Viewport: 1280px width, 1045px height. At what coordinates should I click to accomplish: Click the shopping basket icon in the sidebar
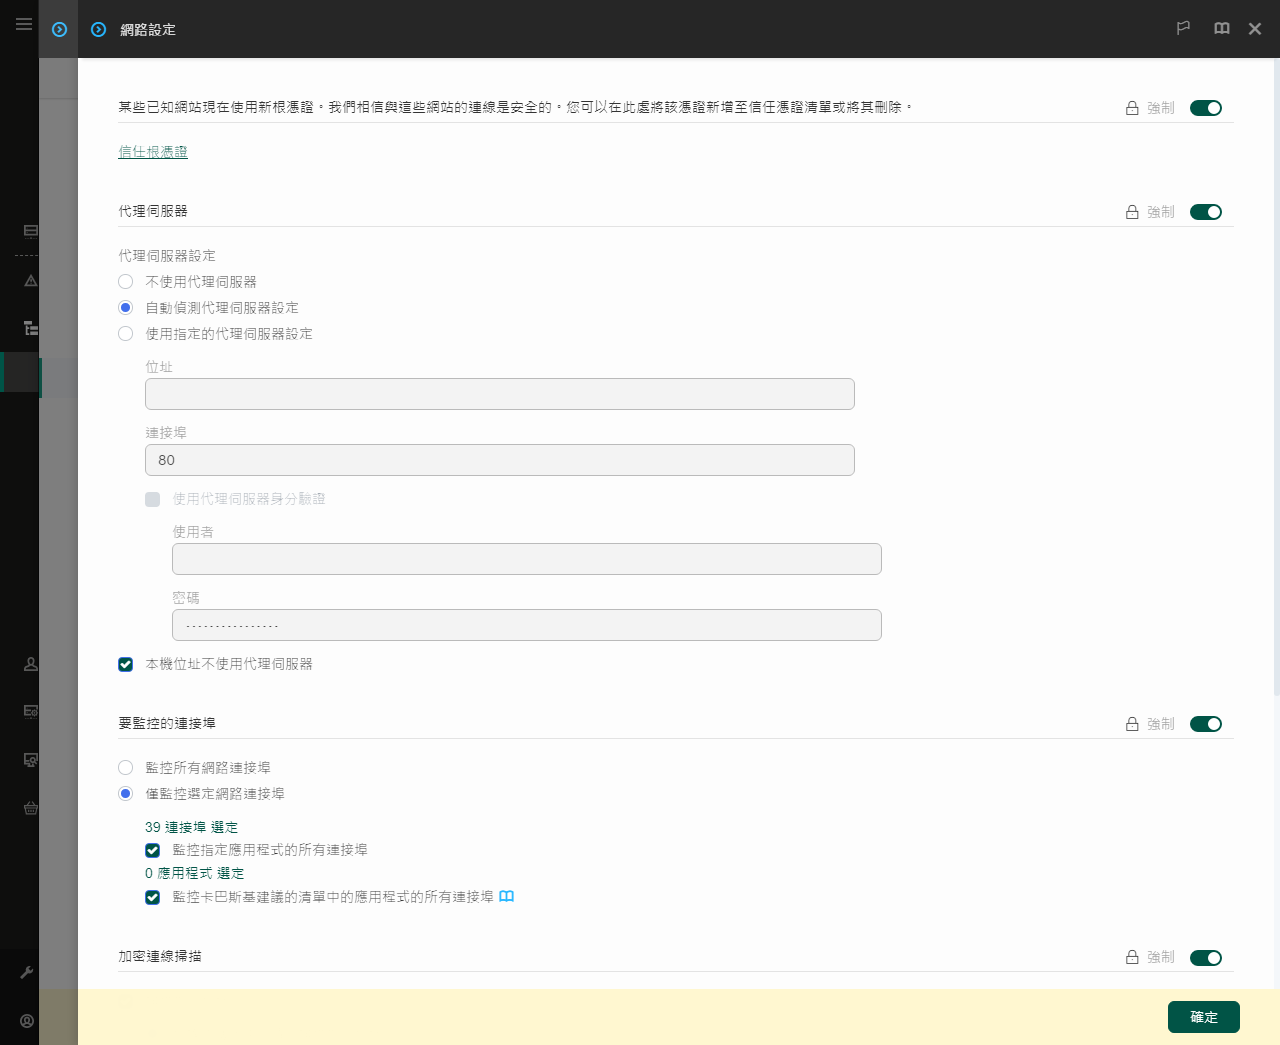29,808
